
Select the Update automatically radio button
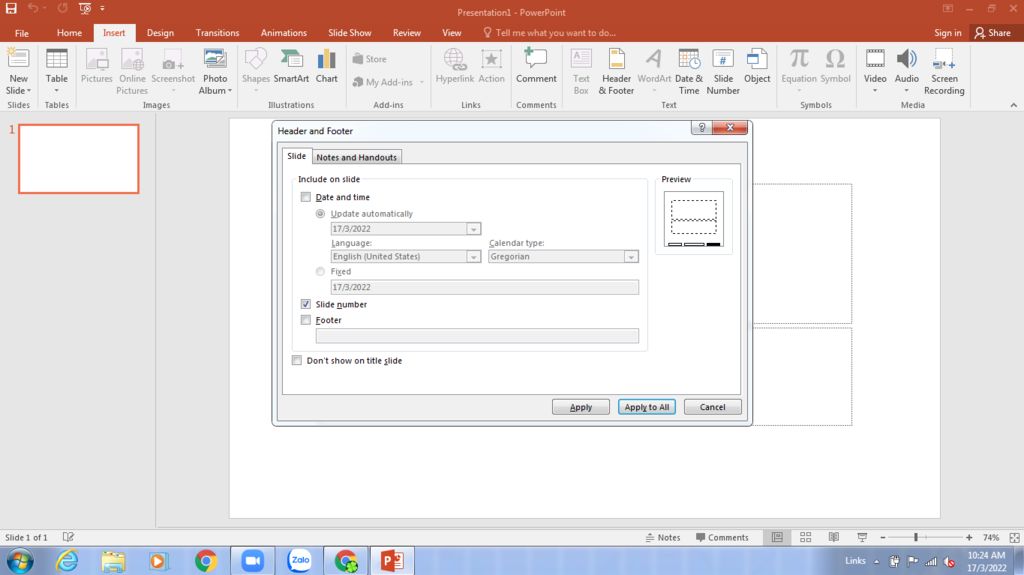click(x=320, y=214)
